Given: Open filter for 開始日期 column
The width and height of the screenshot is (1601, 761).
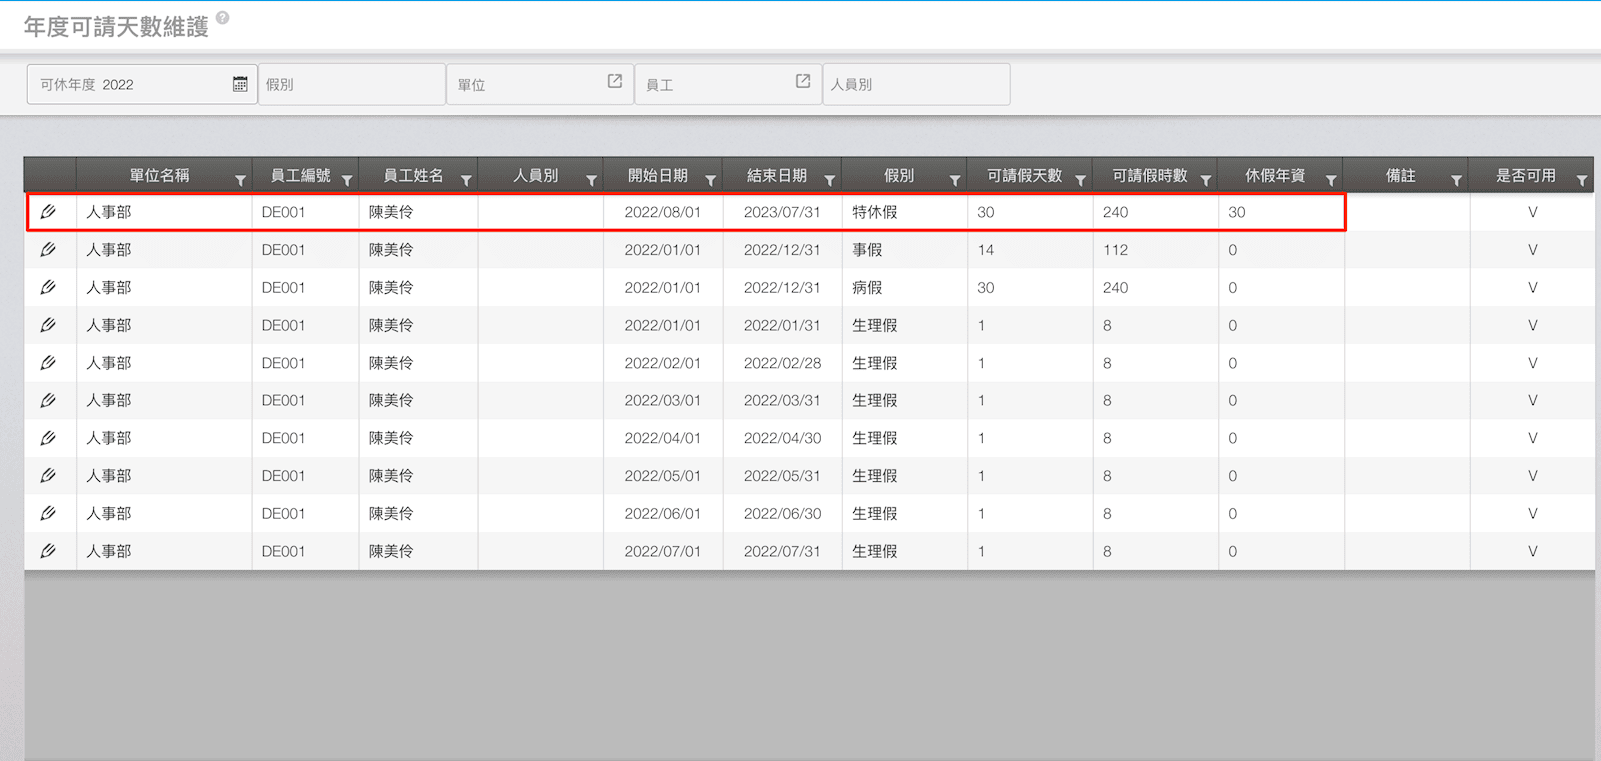Looking at the screenshot, I should (x=710, y=180).
